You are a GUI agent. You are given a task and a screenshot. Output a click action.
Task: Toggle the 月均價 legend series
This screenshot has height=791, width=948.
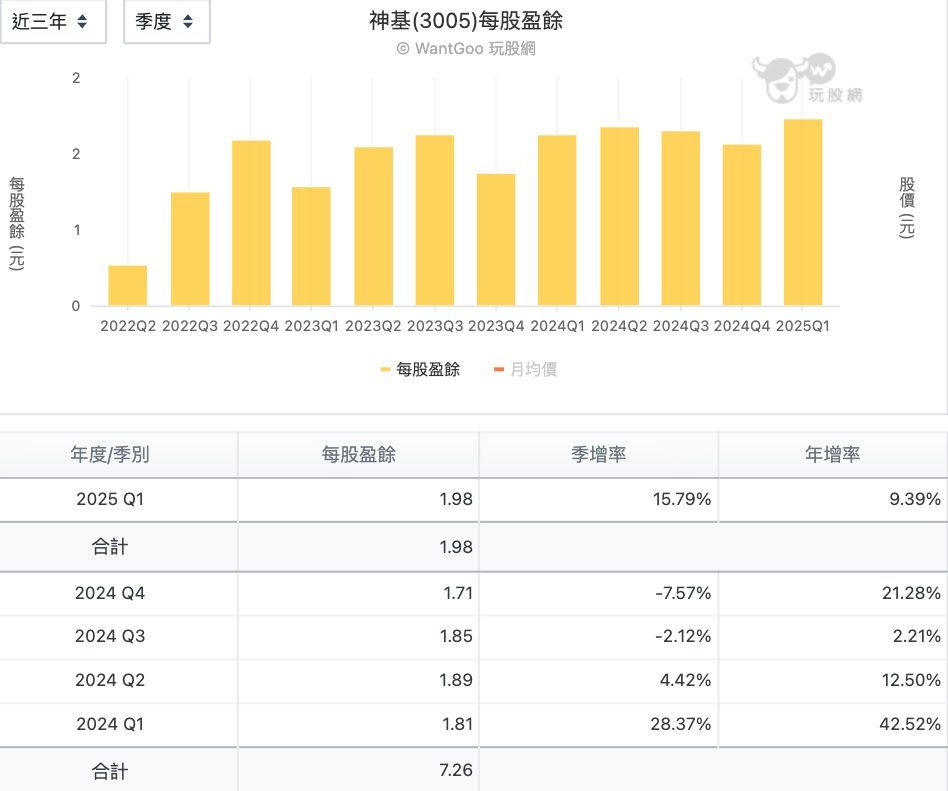click(525, 369)
